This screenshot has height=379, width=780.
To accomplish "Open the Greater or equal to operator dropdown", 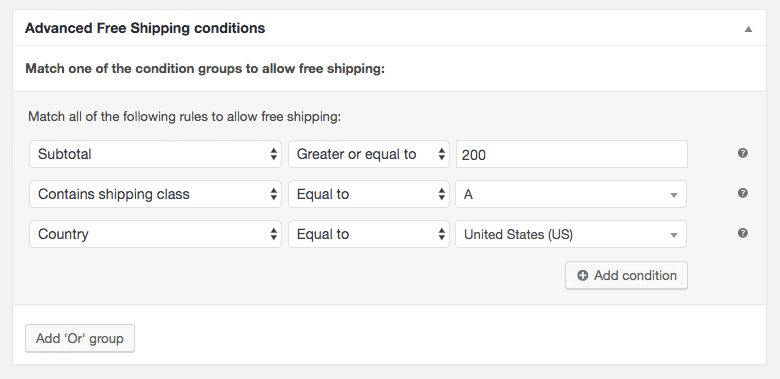I will click(369, 154).
